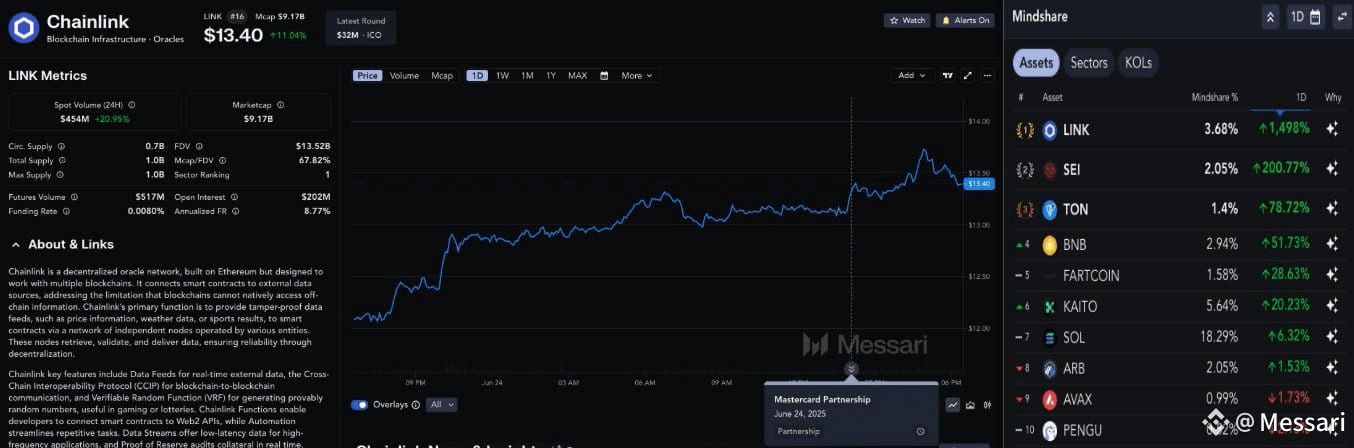Click the Mastercard Partnership event title
Screen dimensions: 1354x448
tap(822, 399)
